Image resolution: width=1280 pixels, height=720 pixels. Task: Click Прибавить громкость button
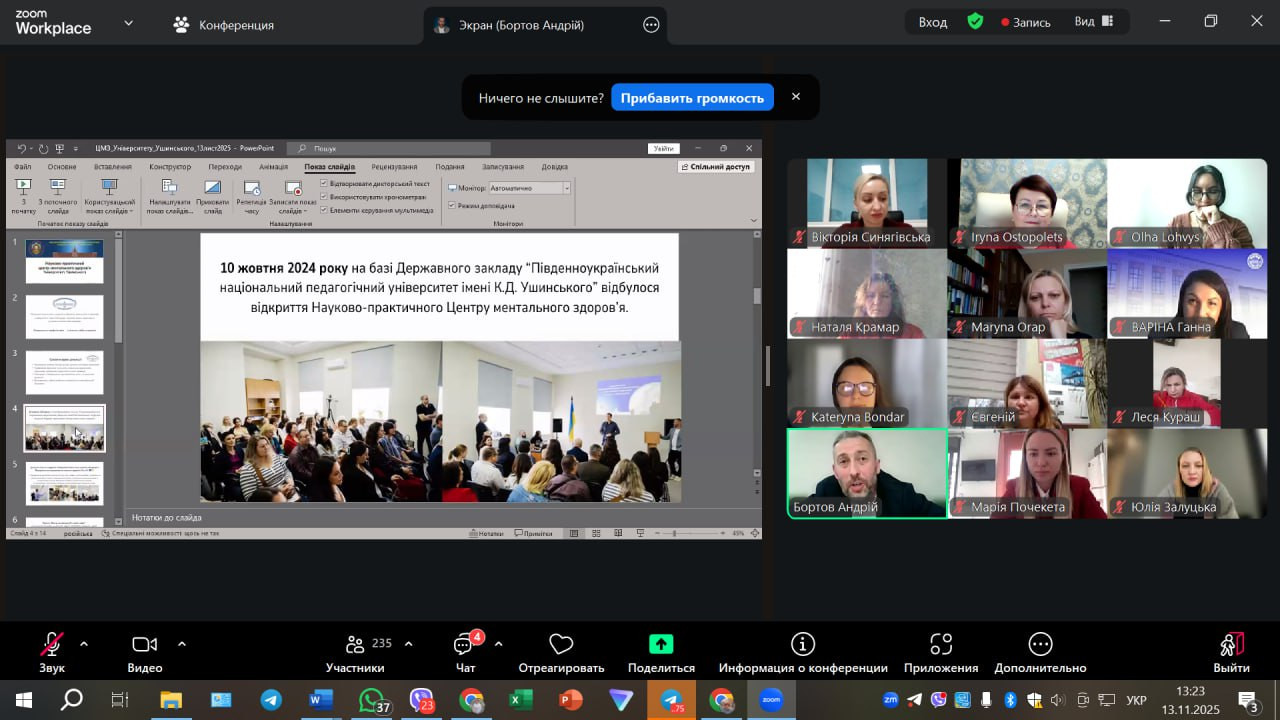(x=692, y=97)
